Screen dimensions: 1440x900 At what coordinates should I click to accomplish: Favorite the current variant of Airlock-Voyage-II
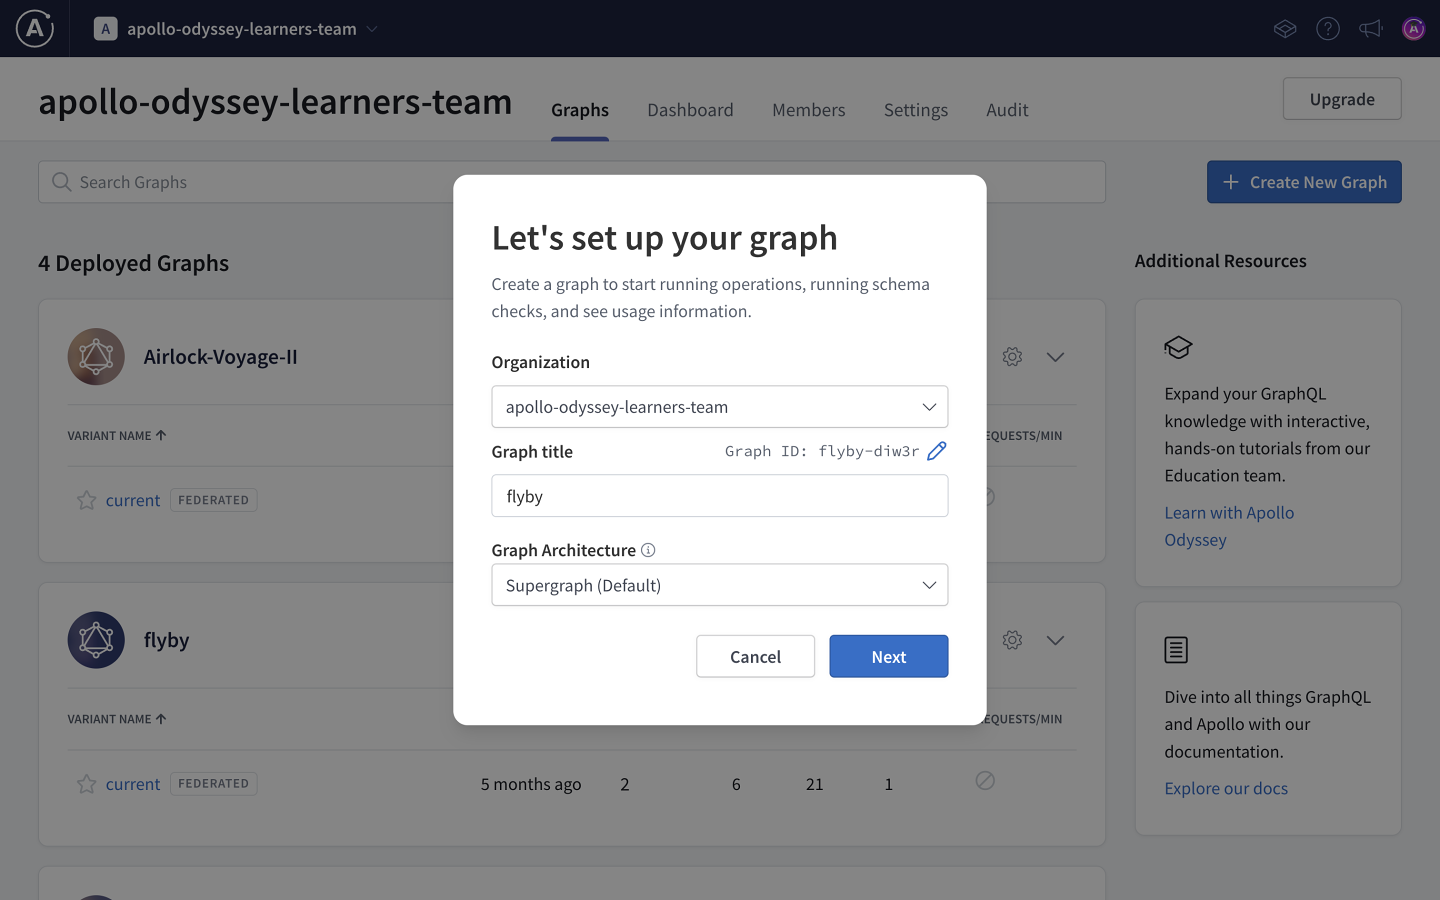click(86, 499)
